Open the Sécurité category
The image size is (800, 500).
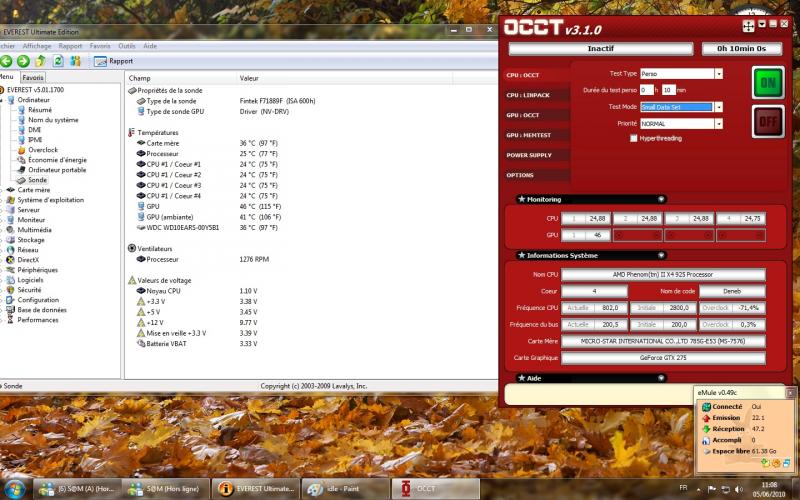tap(29, 290)
